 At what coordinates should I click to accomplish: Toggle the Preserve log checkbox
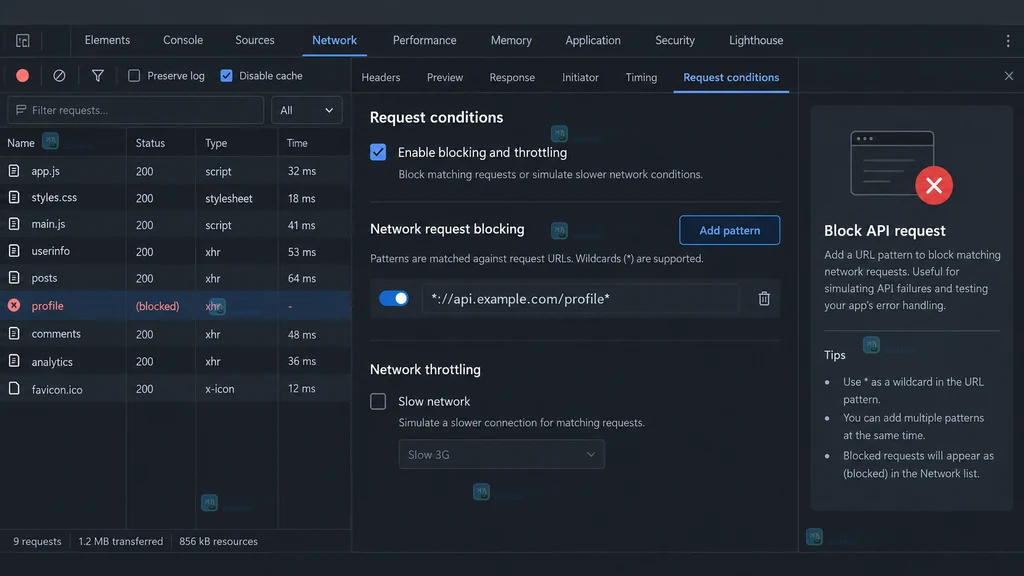tap(134, 76)
